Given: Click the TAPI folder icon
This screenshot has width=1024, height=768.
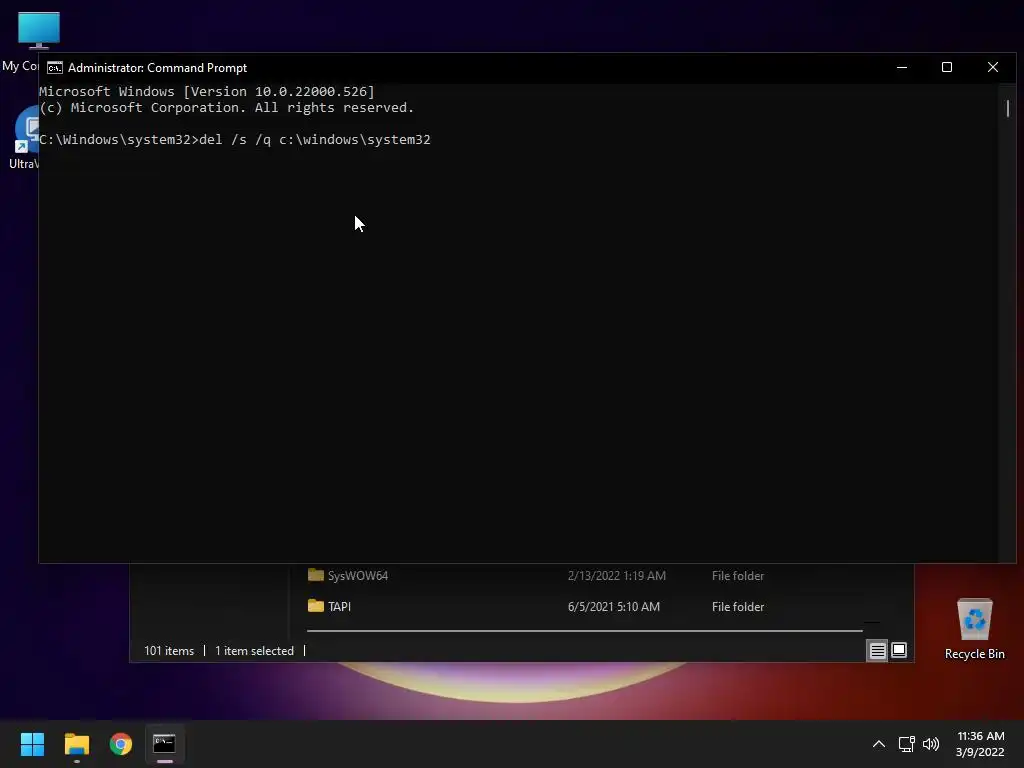Looking at the screenshot, I should tap(315, 606).
